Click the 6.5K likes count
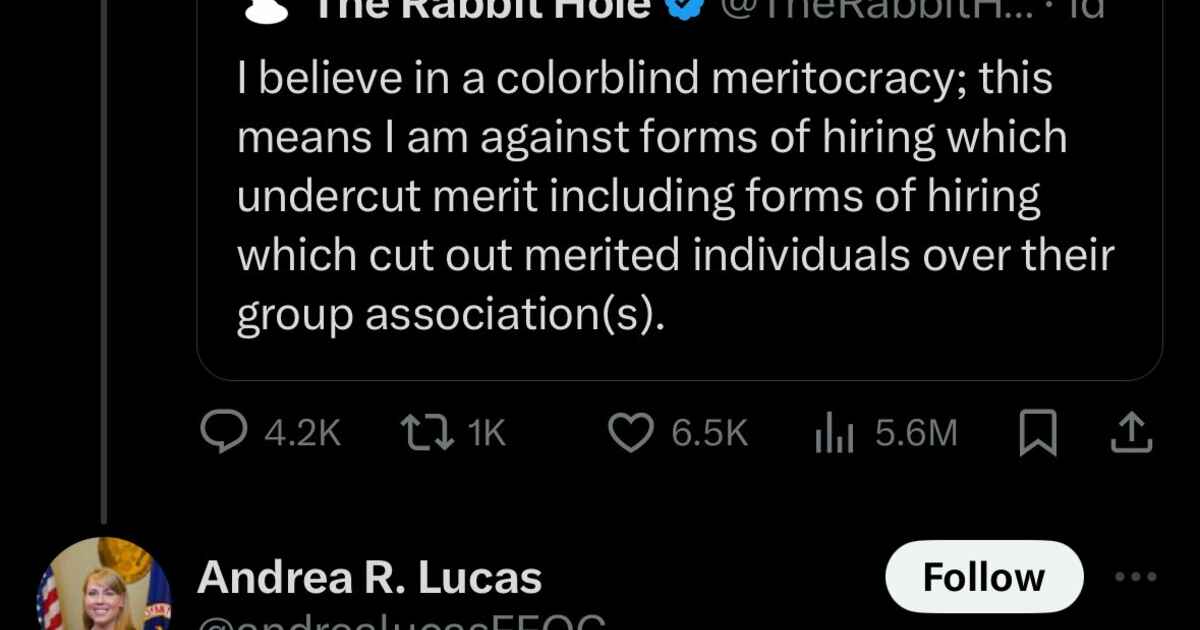Viewport: 1200px width, 630px height. click(x=709, y=433)
